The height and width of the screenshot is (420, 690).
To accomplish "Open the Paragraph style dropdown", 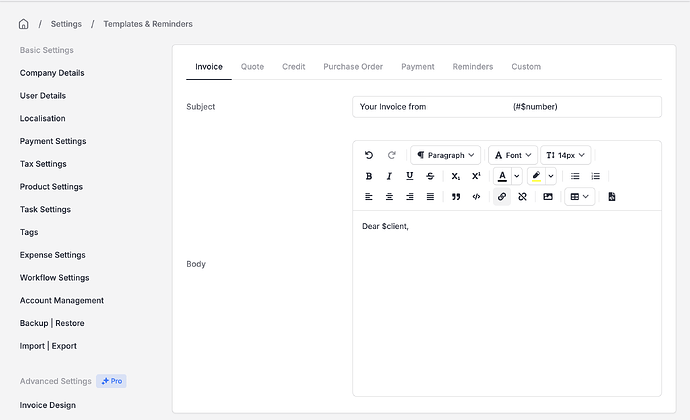I will pyautogui.click(x=445, y=155).
